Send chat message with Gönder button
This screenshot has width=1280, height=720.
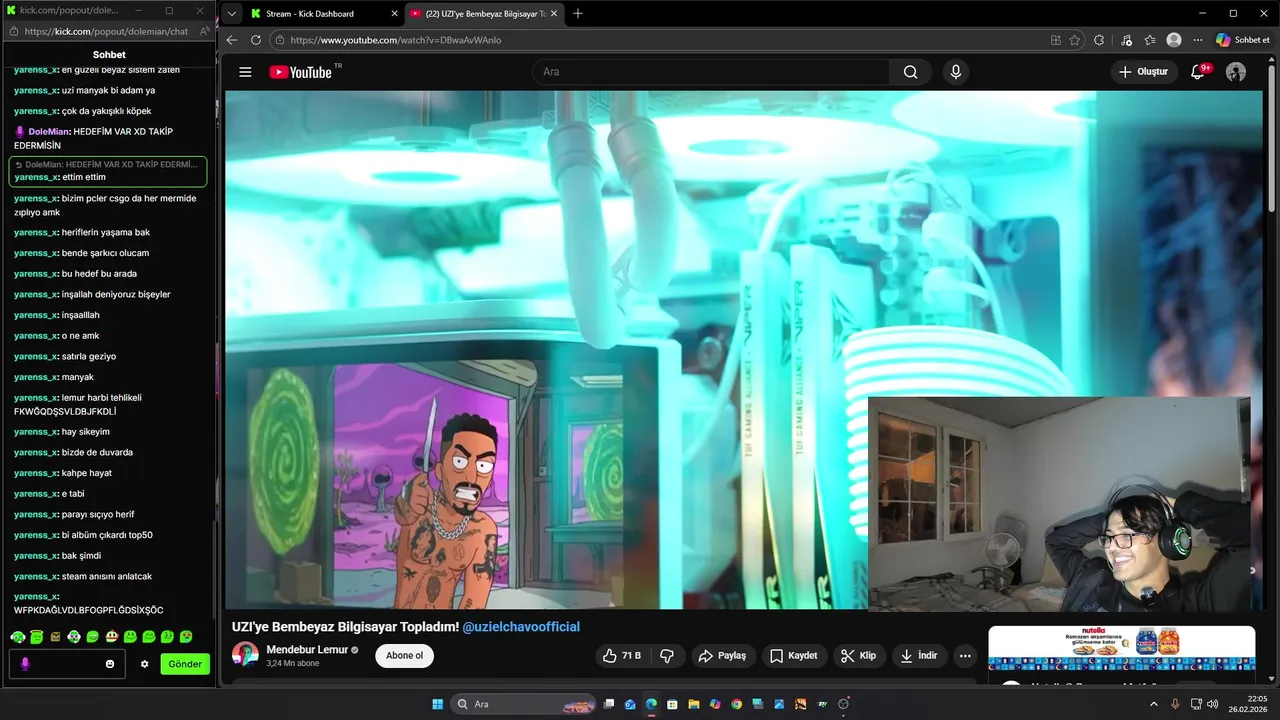[185, 664]
